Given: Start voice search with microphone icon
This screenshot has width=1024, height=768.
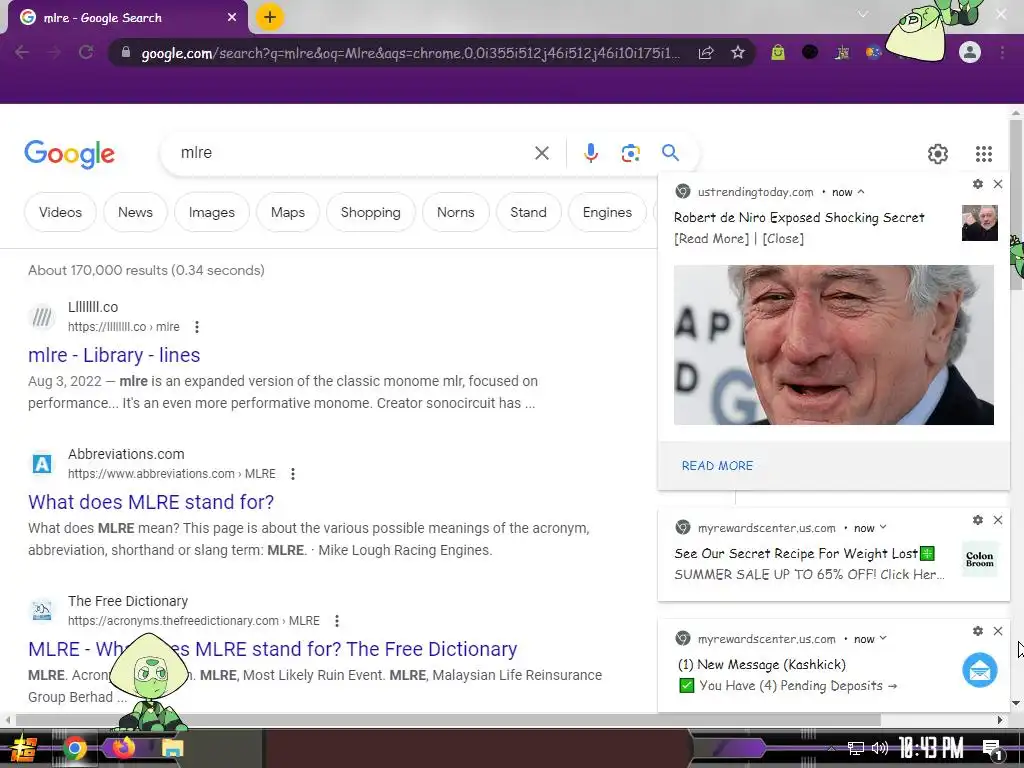Looking at the screenshot, I should click(590, 153).
